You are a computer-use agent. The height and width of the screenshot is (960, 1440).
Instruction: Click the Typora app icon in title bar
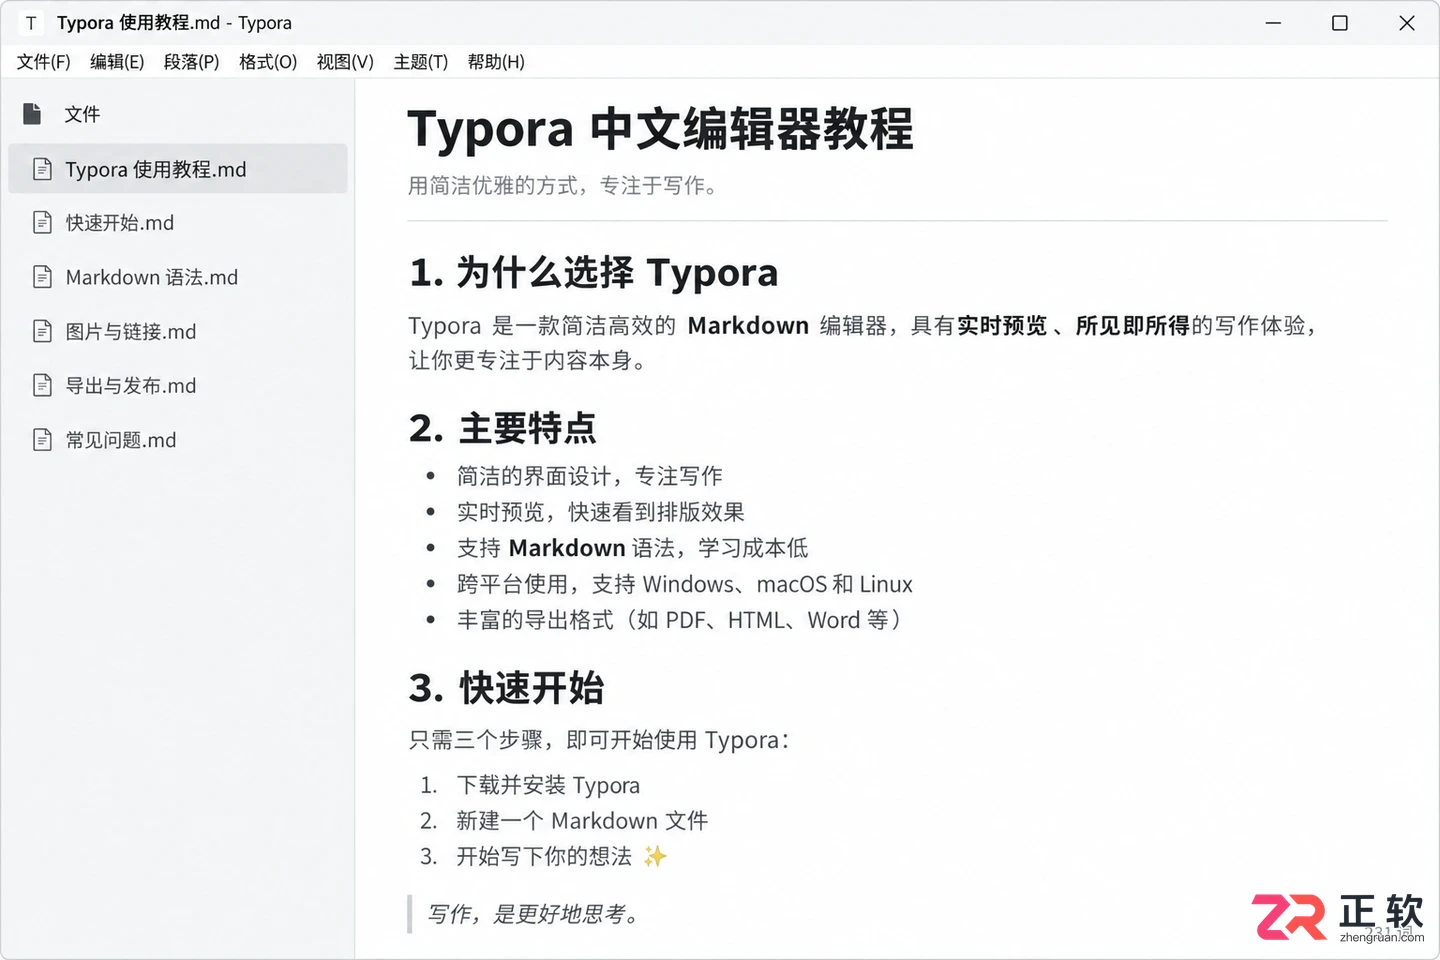pyautogui.click(x=31, y=23)
